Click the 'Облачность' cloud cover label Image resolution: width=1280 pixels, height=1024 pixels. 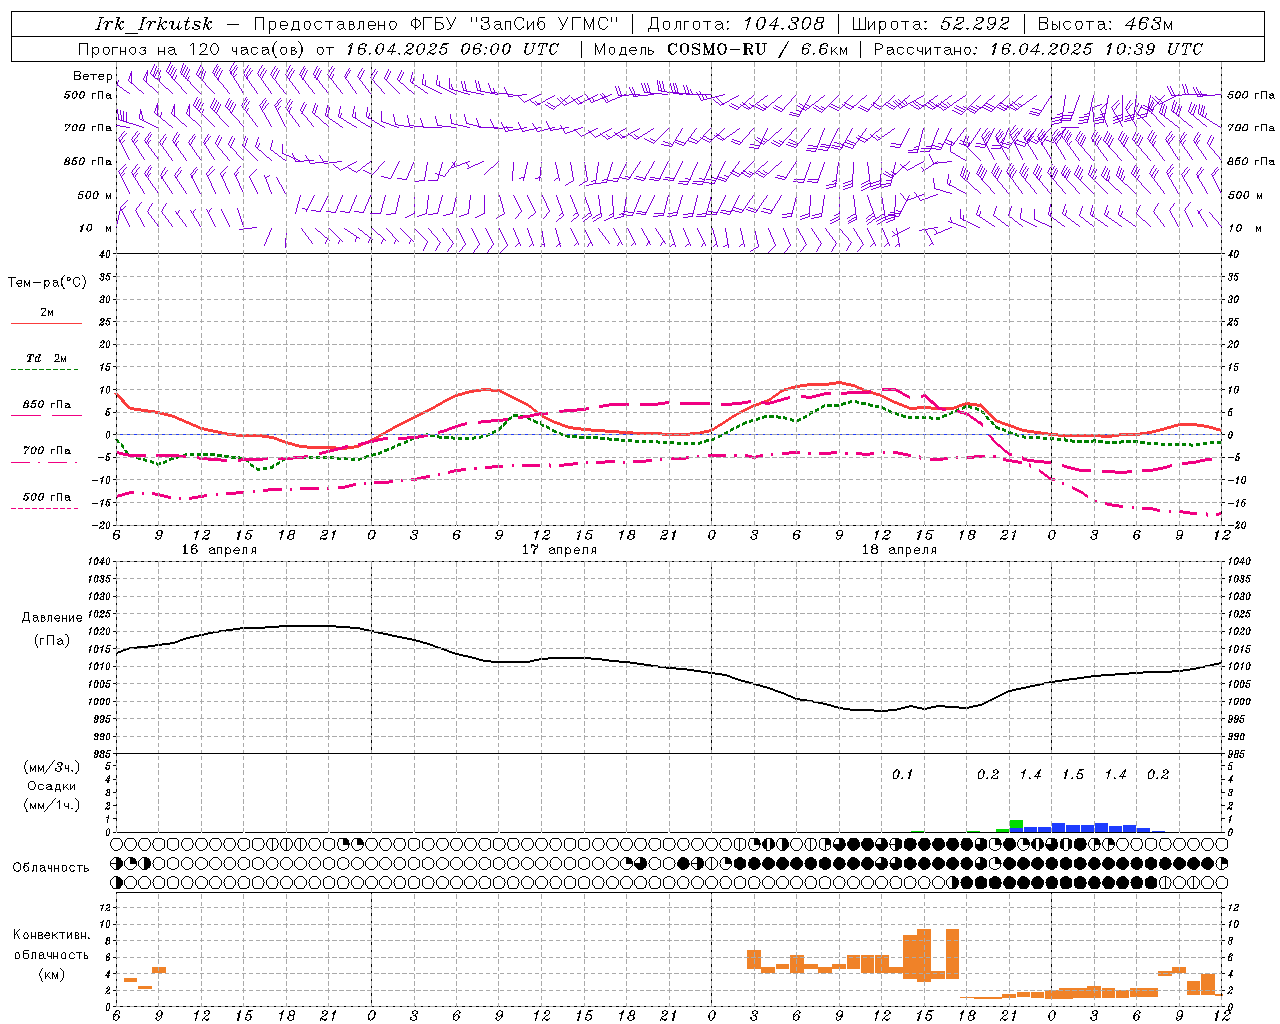point(50,868)
